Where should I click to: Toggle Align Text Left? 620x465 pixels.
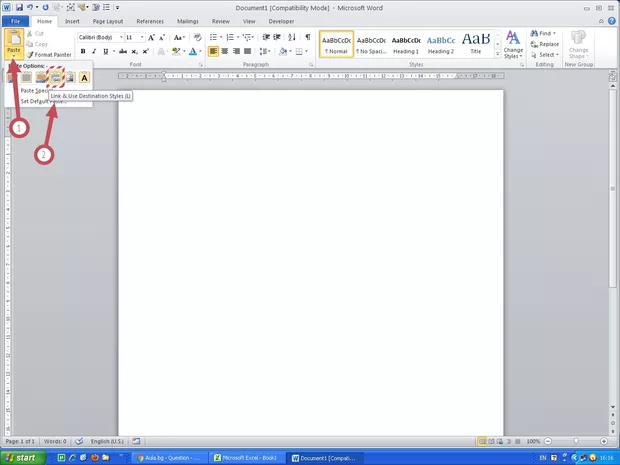pyautogui.click(x=214, y=51)
